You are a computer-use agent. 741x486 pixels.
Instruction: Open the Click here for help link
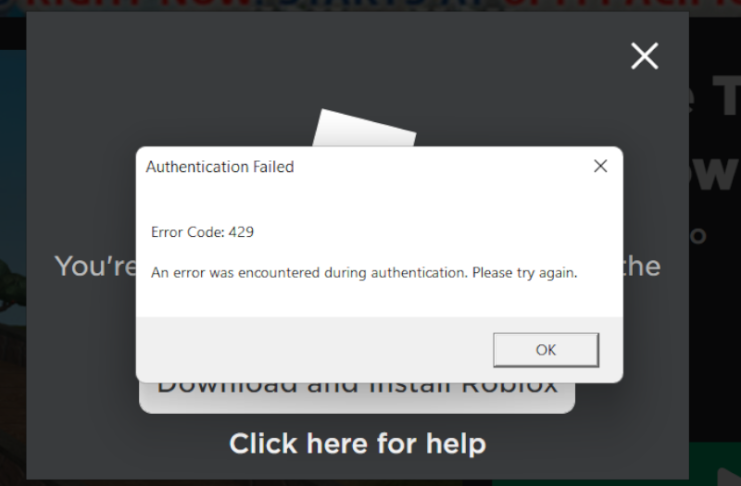[358, 443]
